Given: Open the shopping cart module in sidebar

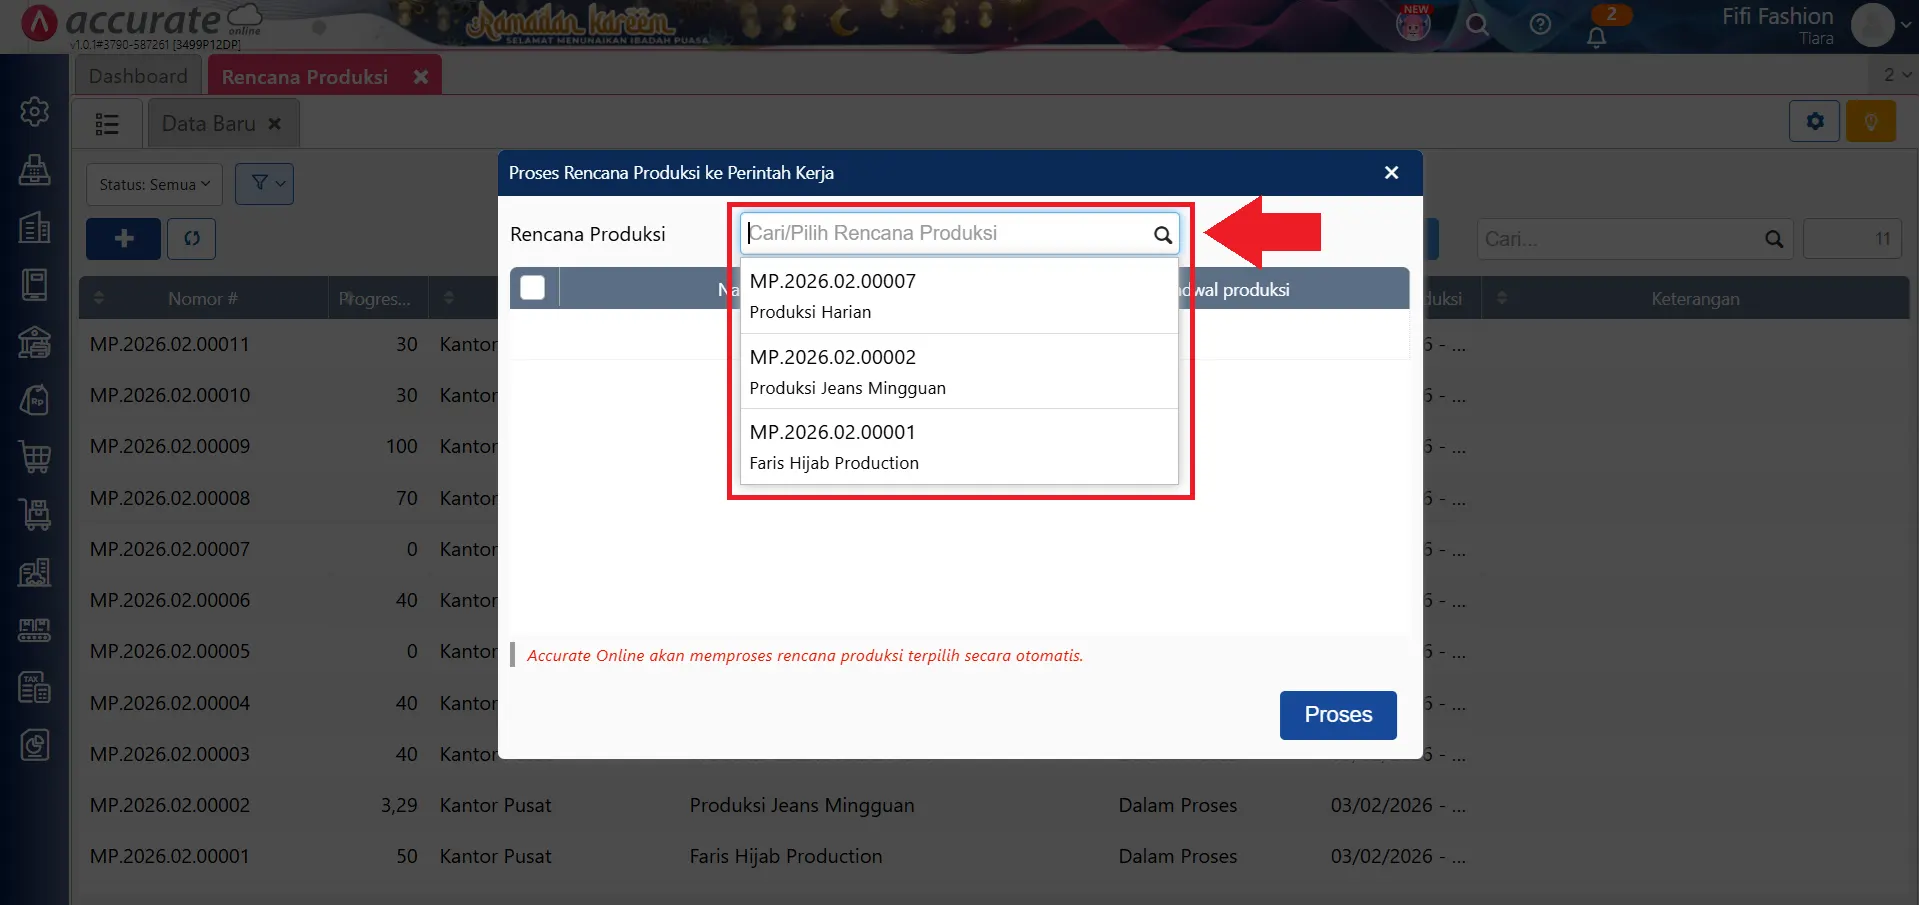Looking at the screenshot, I should click(x=35, y=457).
